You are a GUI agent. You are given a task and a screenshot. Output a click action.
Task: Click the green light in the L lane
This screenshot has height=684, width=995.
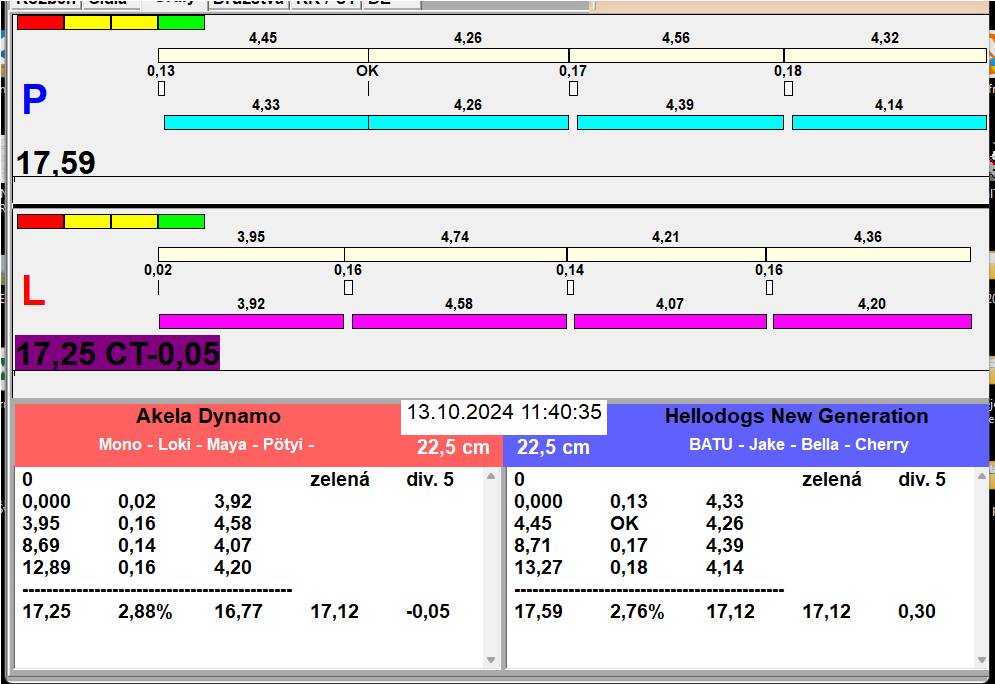(181, 221)
